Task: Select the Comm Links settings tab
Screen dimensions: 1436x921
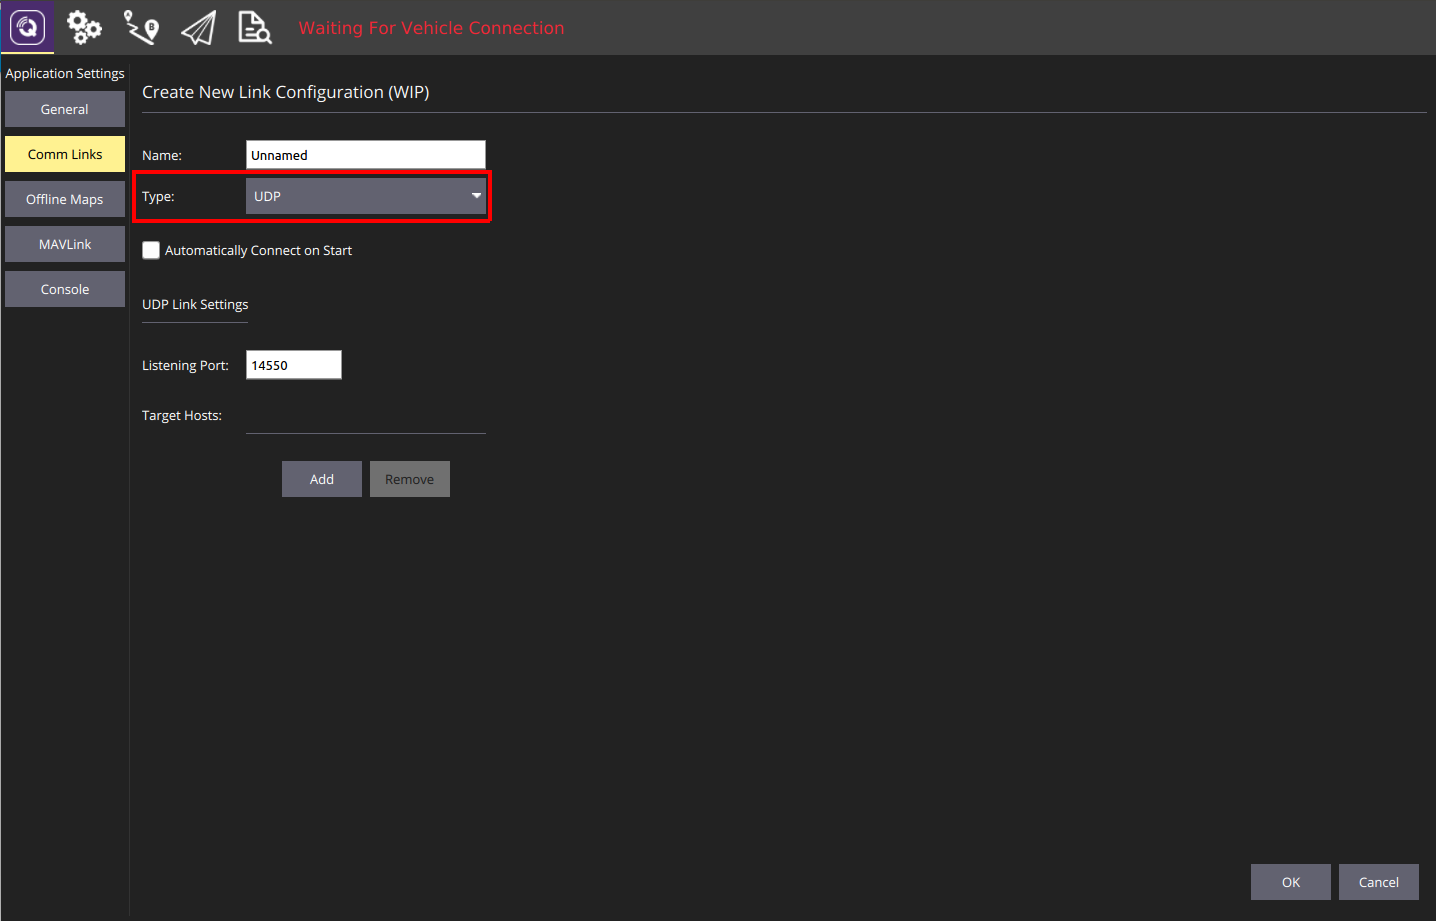Action: 65,154
